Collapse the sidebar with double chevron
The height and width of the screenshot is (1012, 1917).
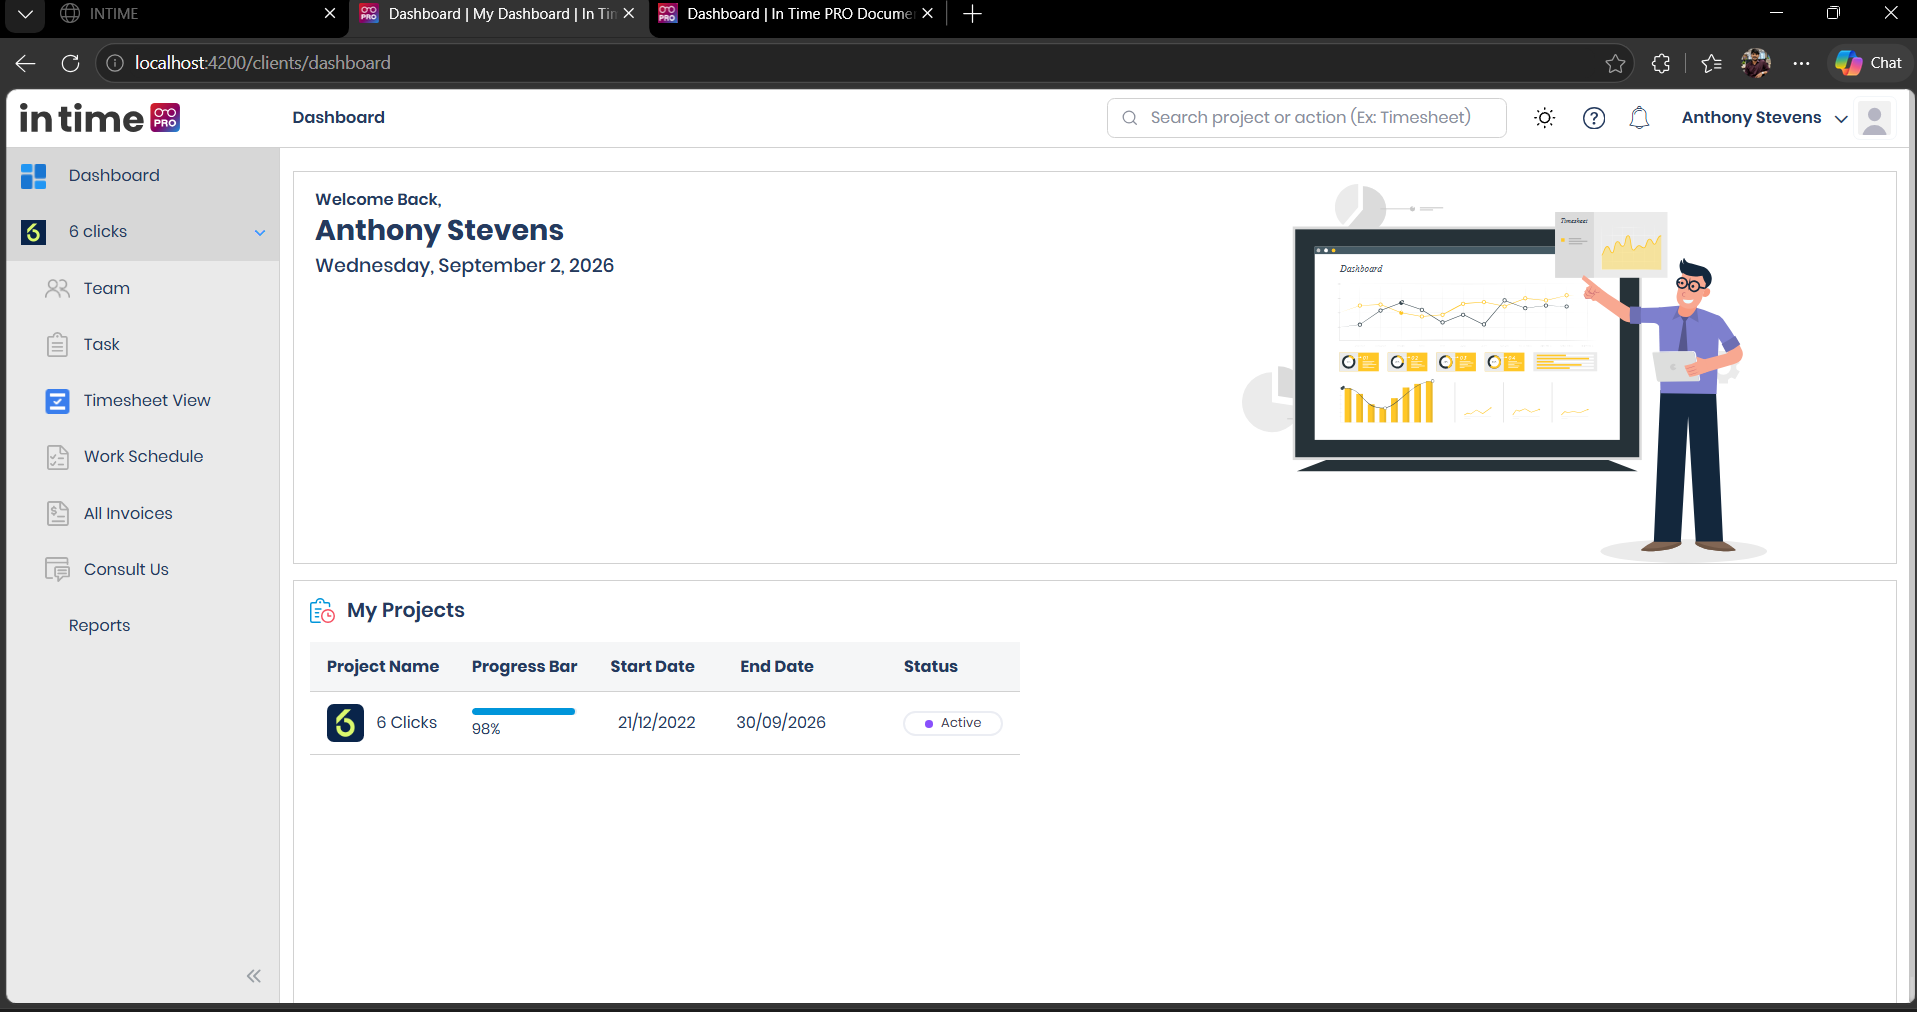point(254,976)
